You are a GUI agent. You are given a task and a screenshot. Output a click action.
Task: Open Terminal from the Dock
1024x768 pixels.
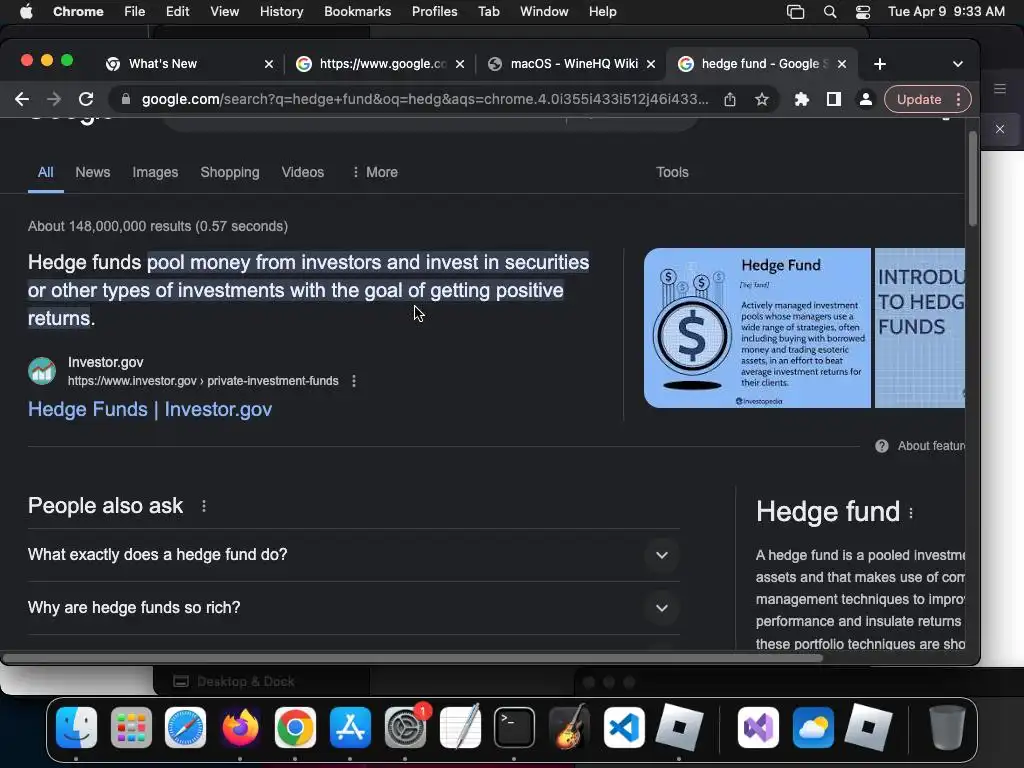(514, 727)
